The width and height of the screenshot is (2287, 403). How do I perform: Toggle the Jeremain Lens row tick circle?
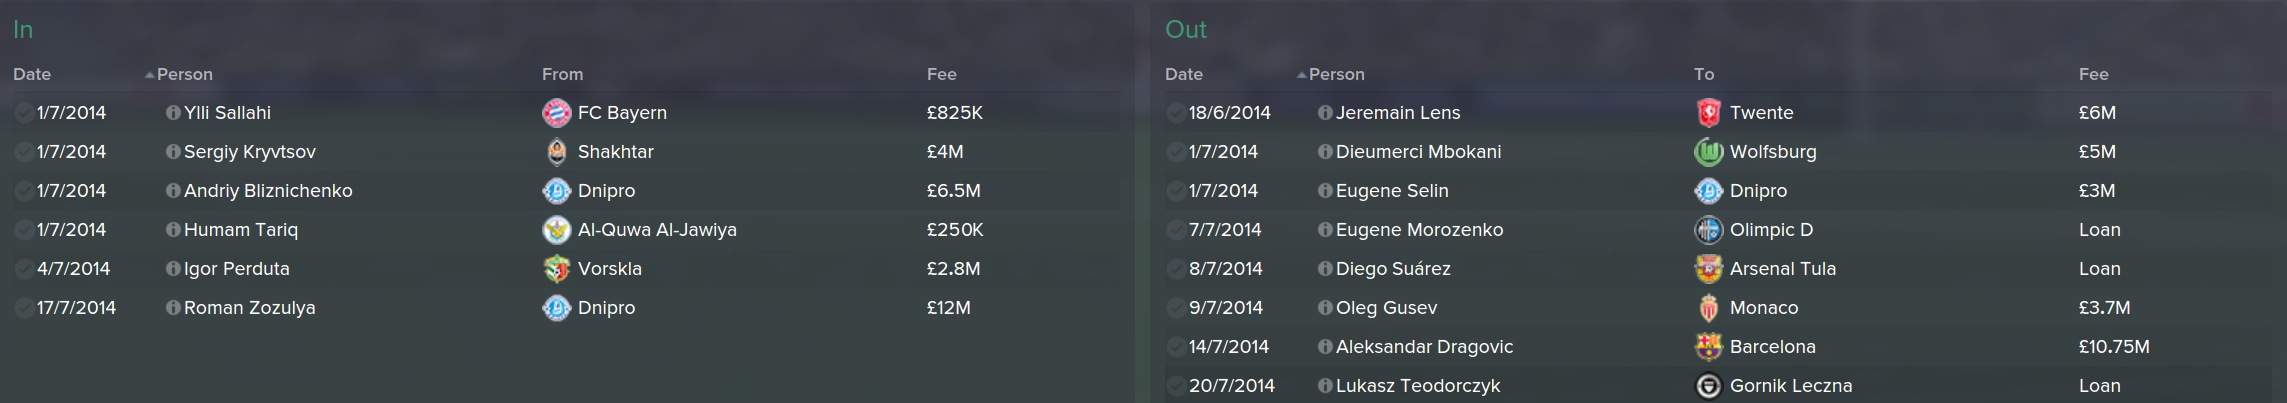click(x=1176, y=113)
